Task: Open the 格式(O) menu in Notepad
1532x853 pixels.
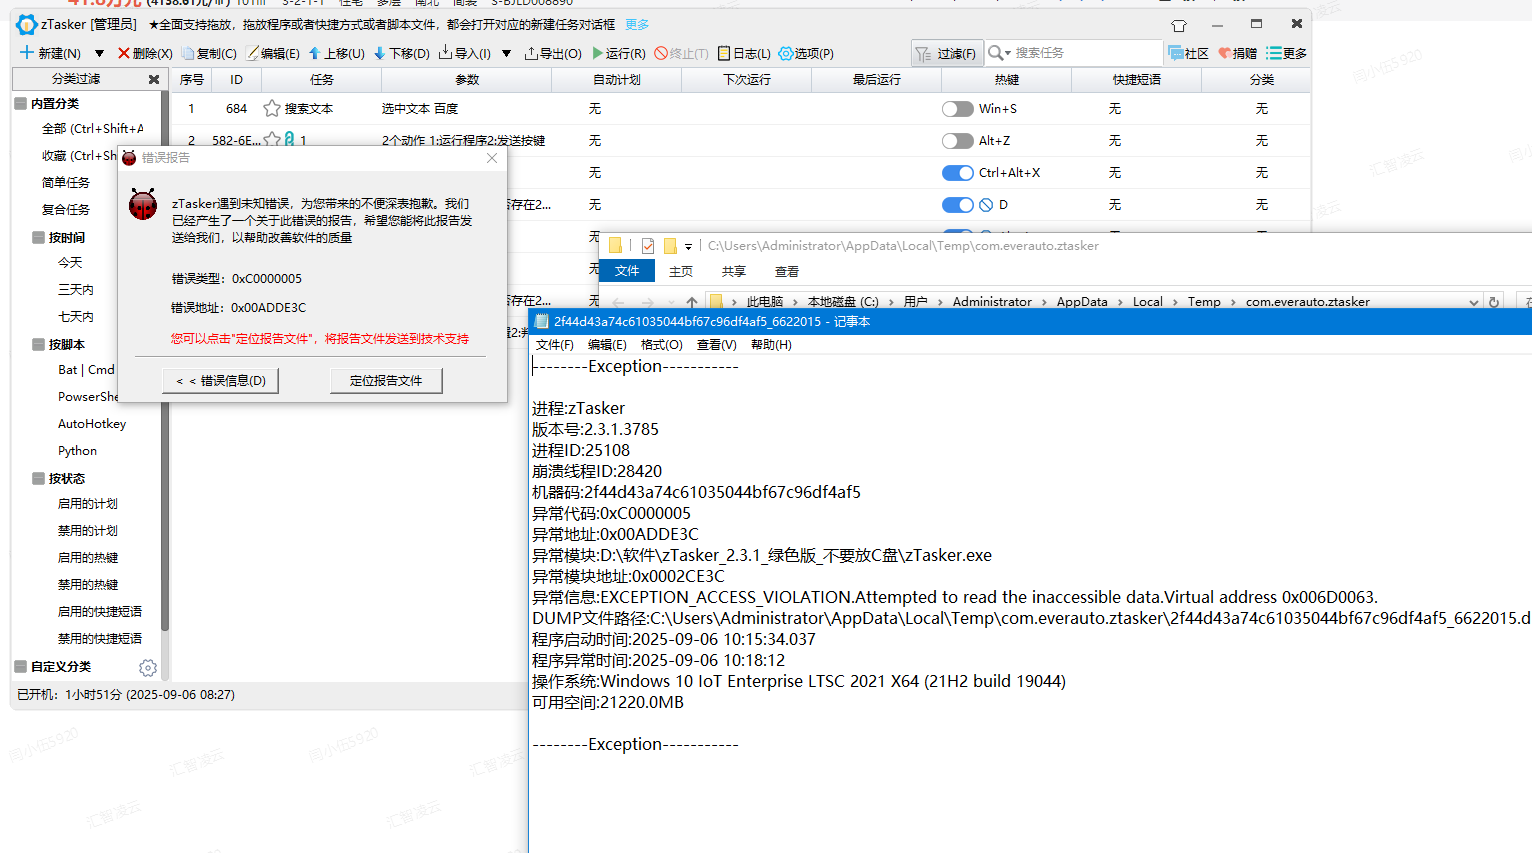Action: click(662, 345)
